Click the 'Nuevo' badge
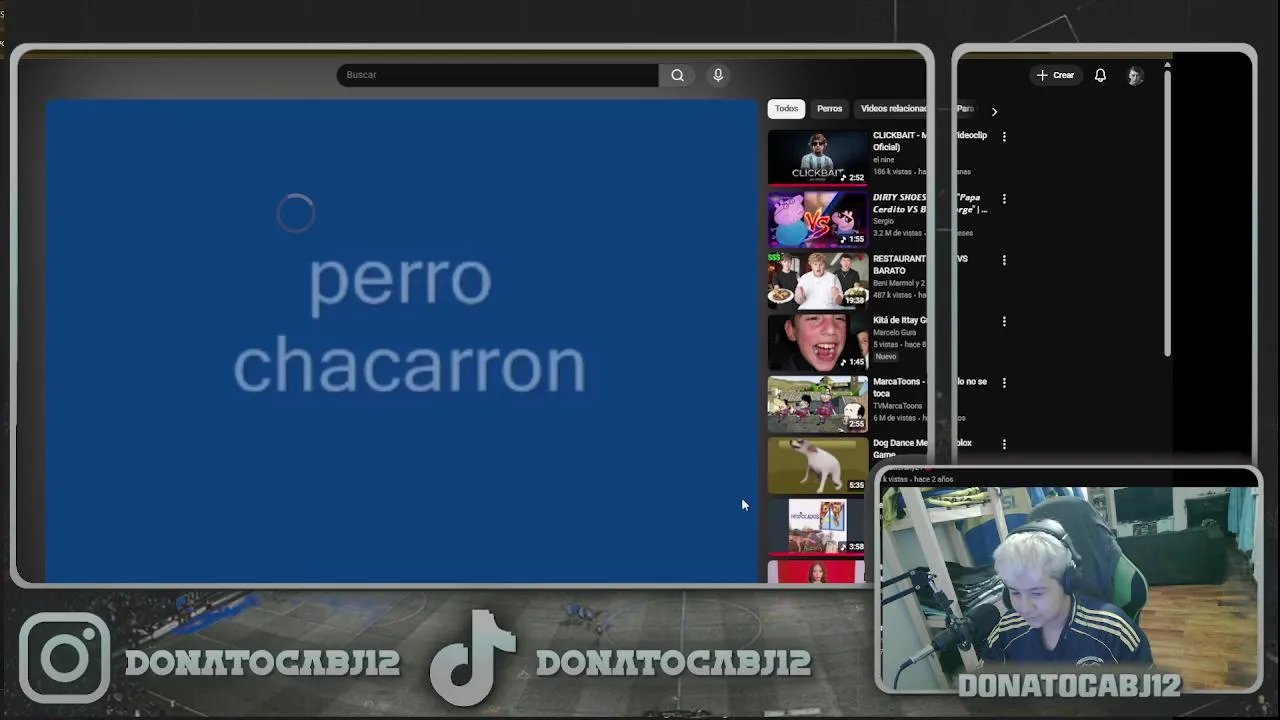Screen dimensions: 1280x720 (x=886, y=357)
